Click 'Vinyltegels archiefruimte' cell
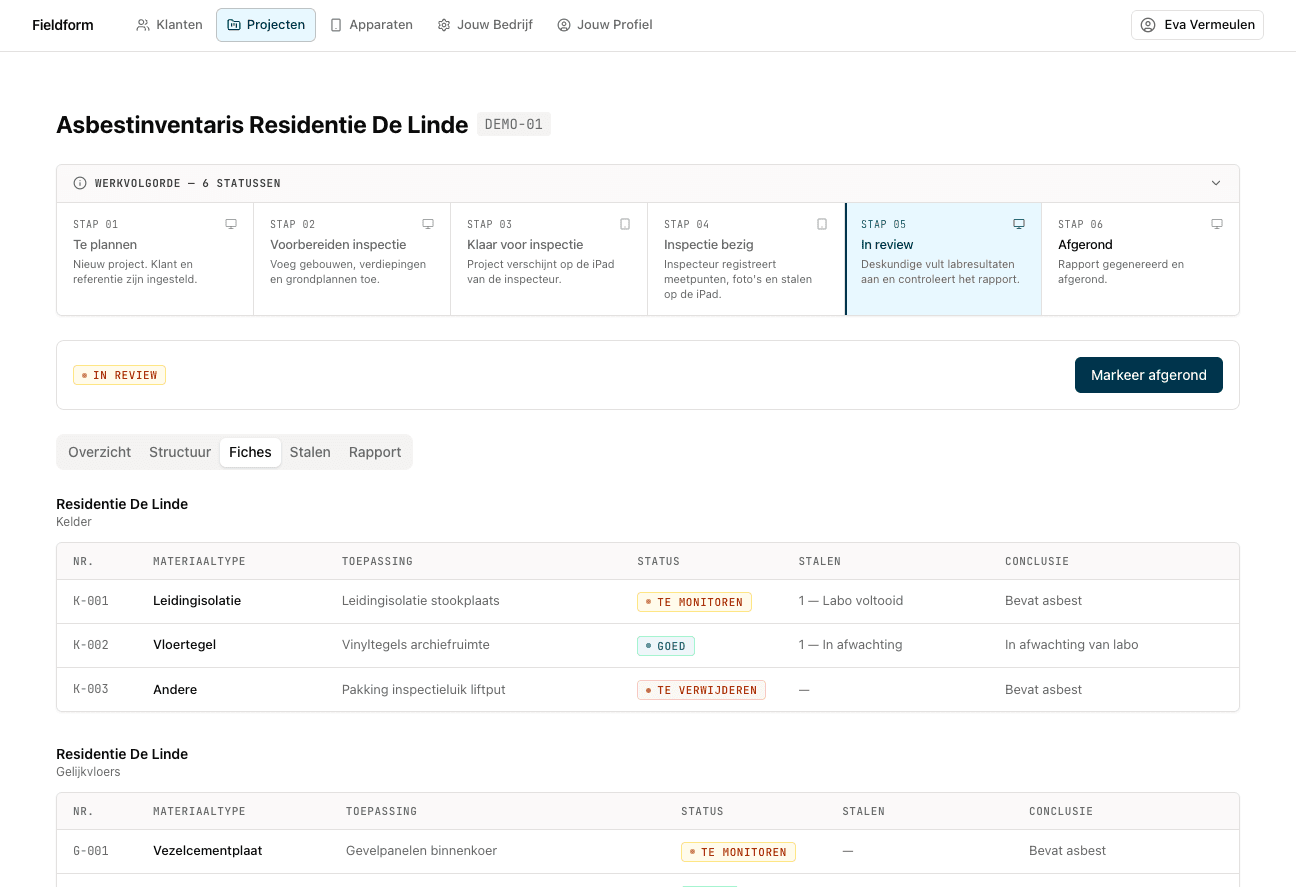Viewport: 1296px width, 887px height. (x=416, y=645)
